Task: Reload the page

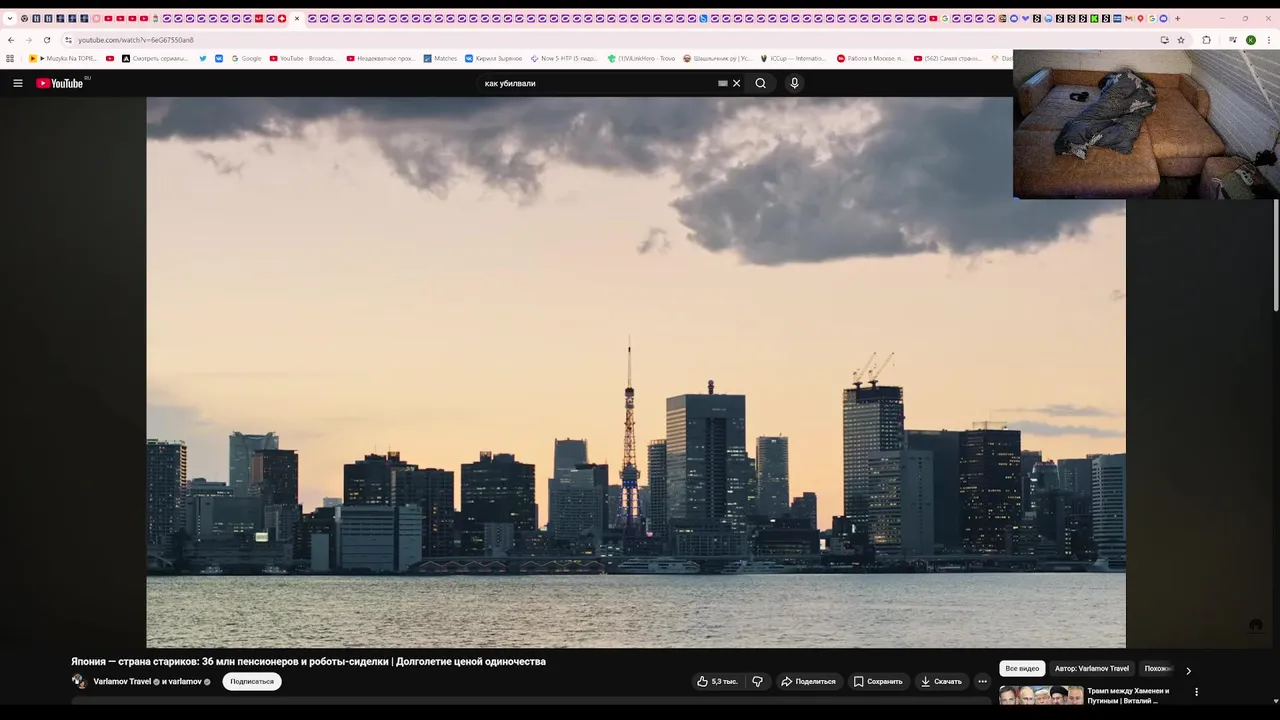Action: [x=46, y=40]
